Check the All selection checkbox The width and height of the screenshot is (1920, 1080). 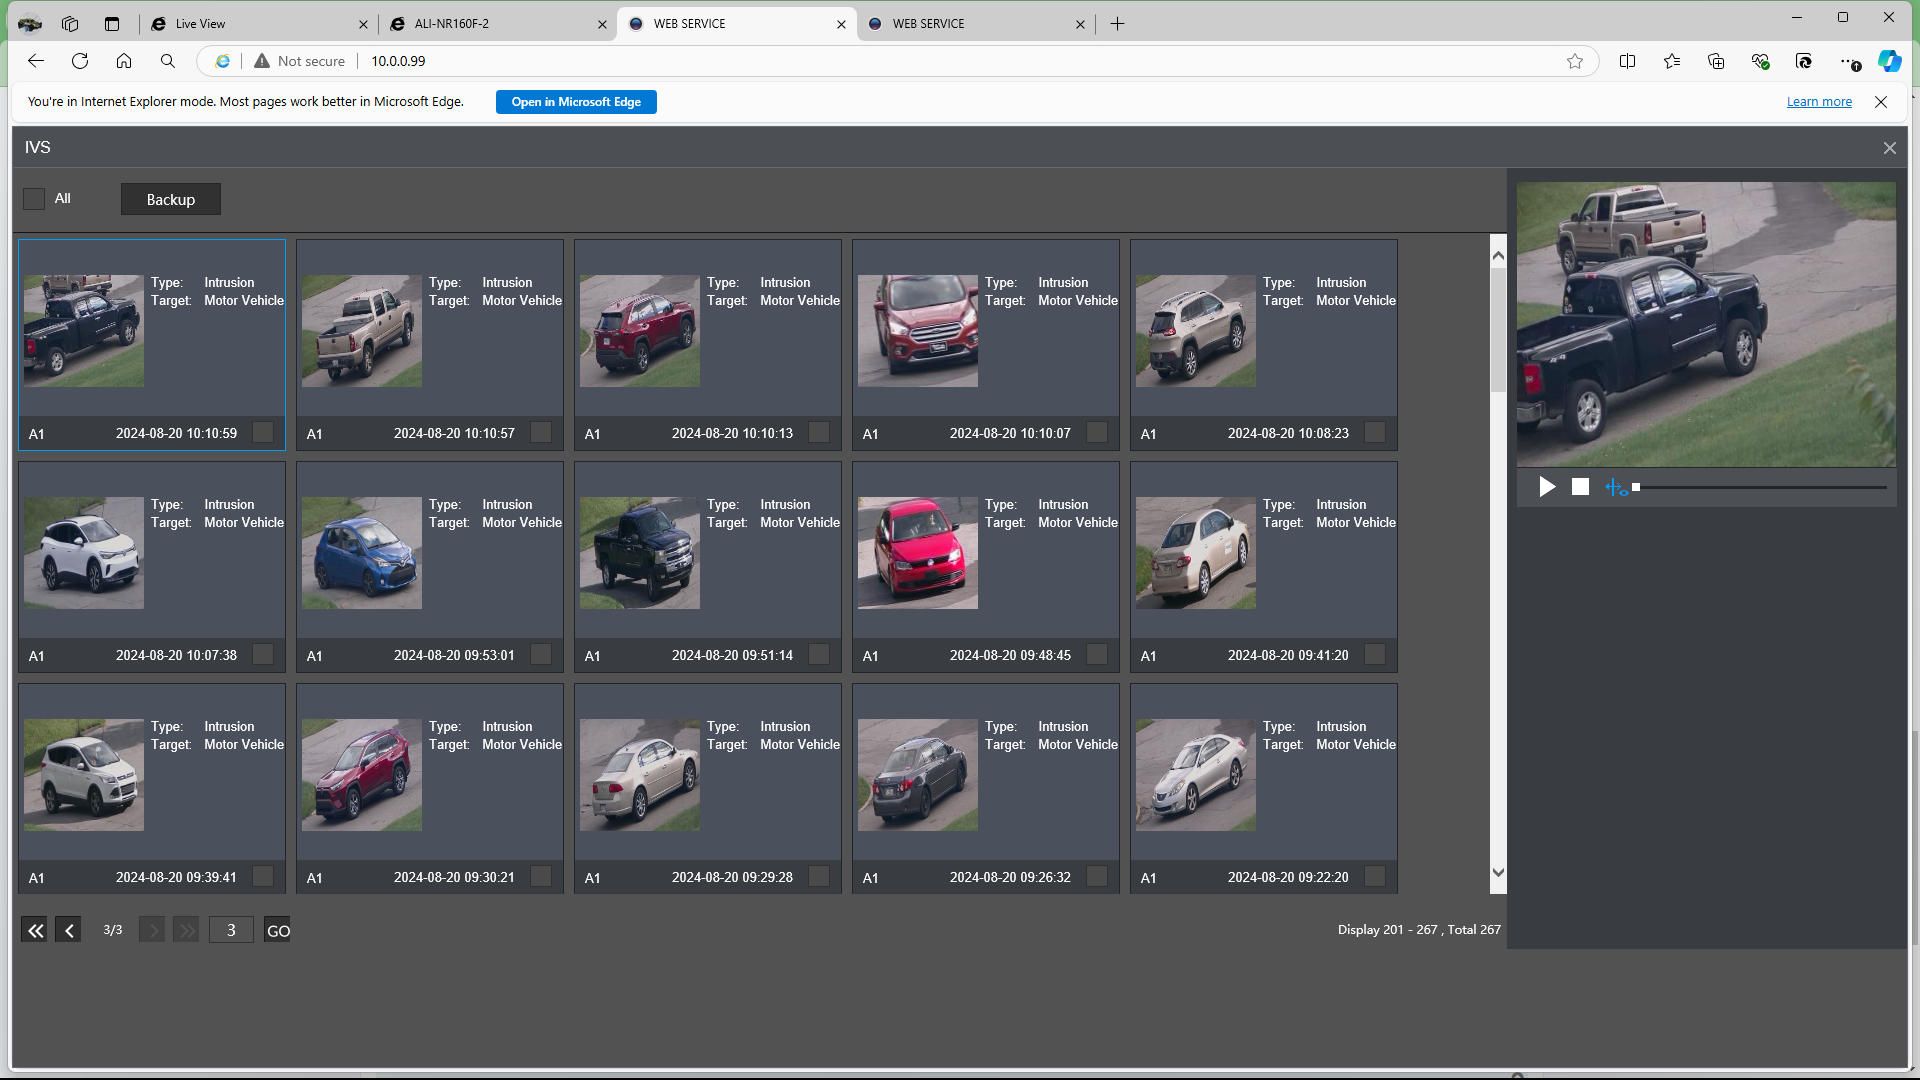pos(34,199)
